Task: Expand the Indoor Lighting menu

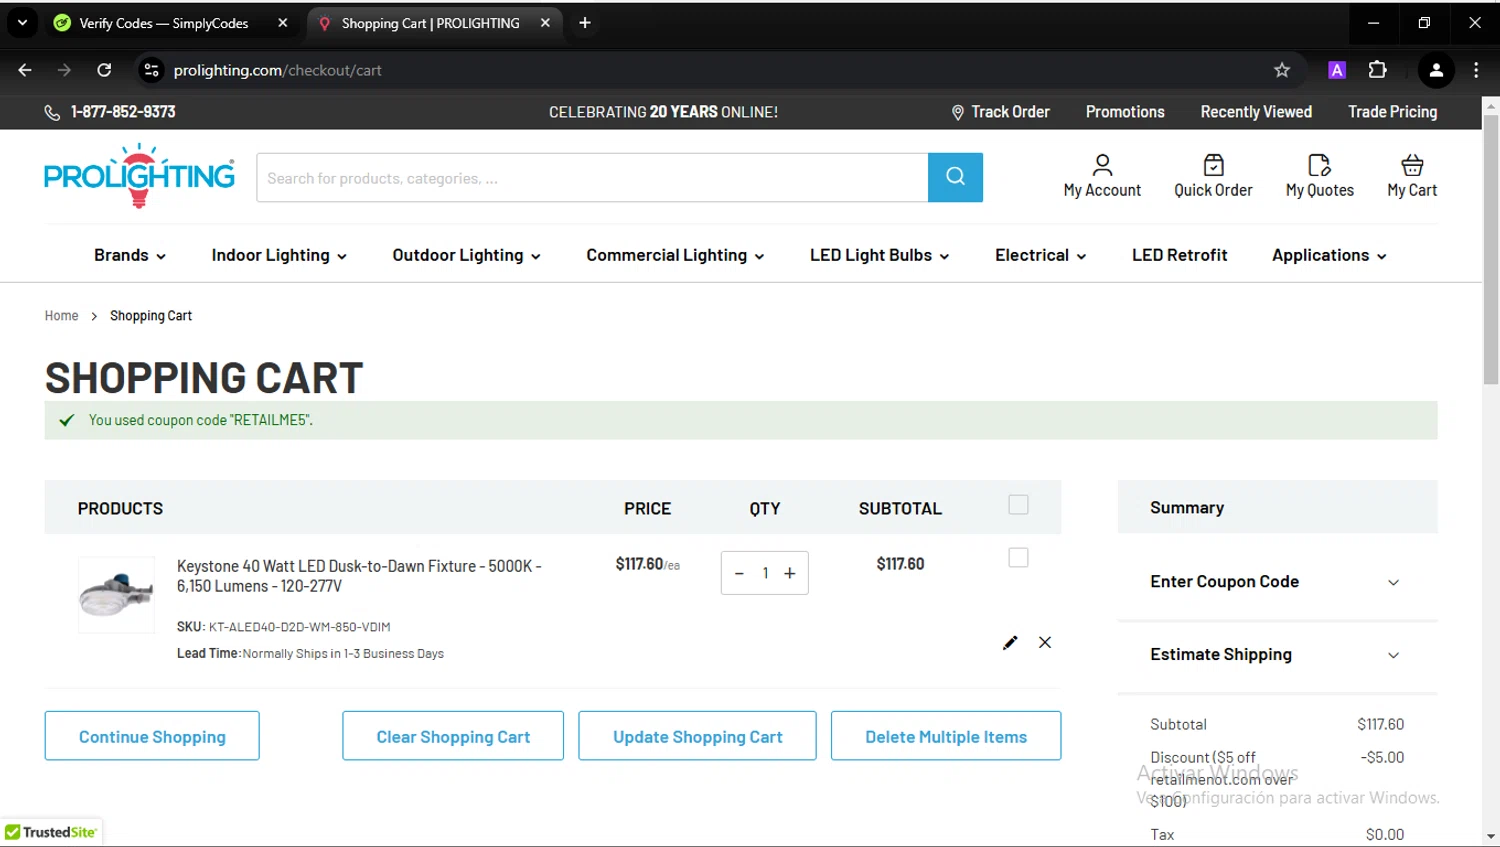Action: point(279,255)
